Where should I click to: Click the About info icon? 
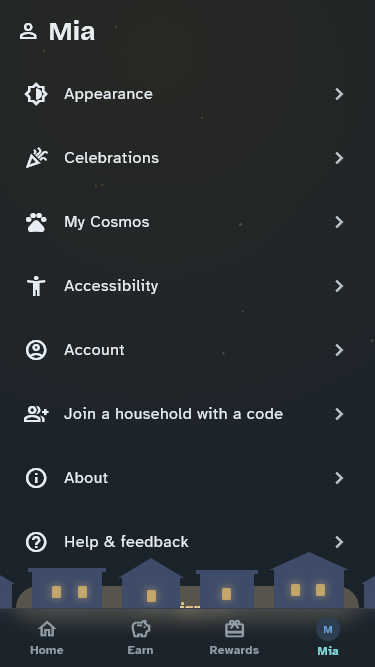coord(36,478)
